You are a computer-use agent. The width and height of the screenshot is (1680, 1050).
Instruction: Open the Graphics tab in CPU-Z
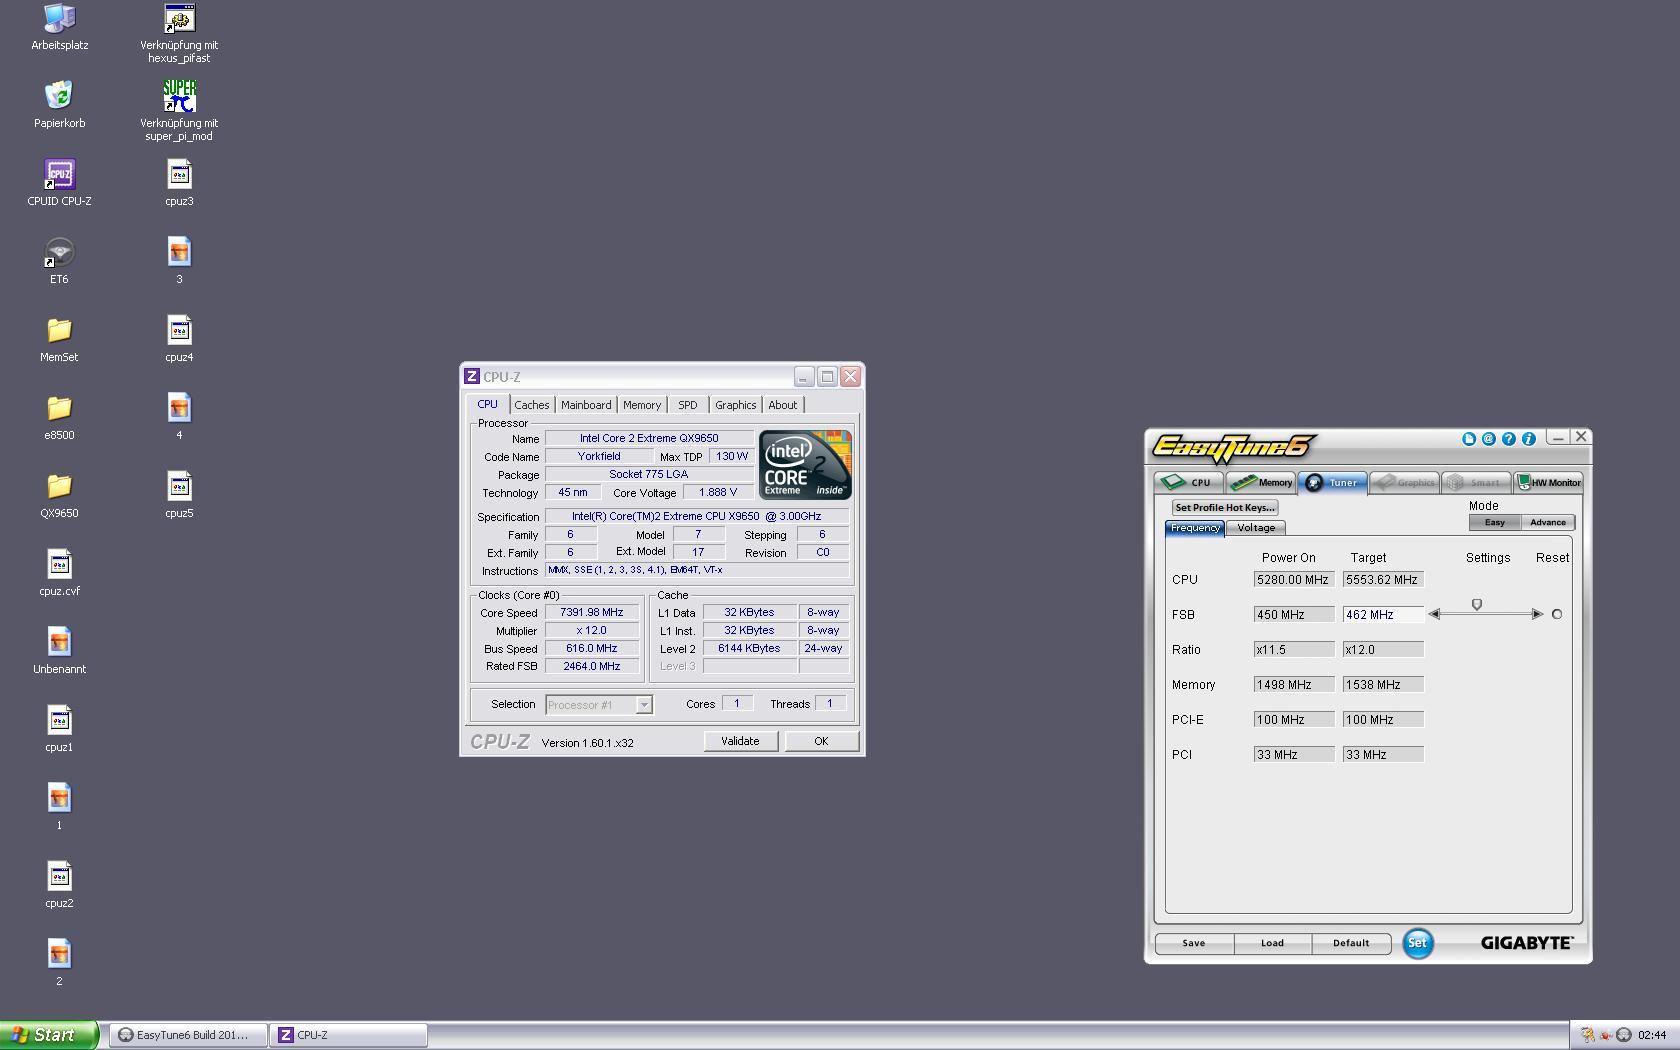(736, 405)
